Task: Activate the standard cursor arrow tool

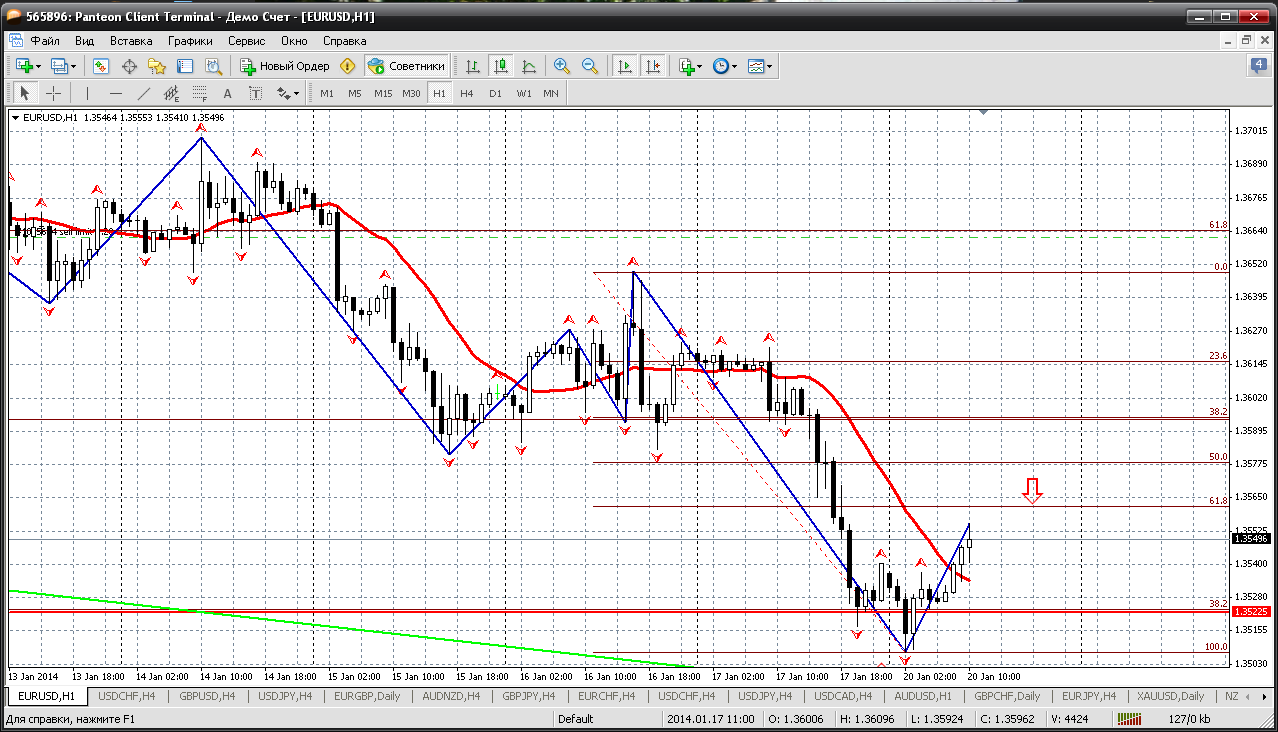Action: coord(25,93)
